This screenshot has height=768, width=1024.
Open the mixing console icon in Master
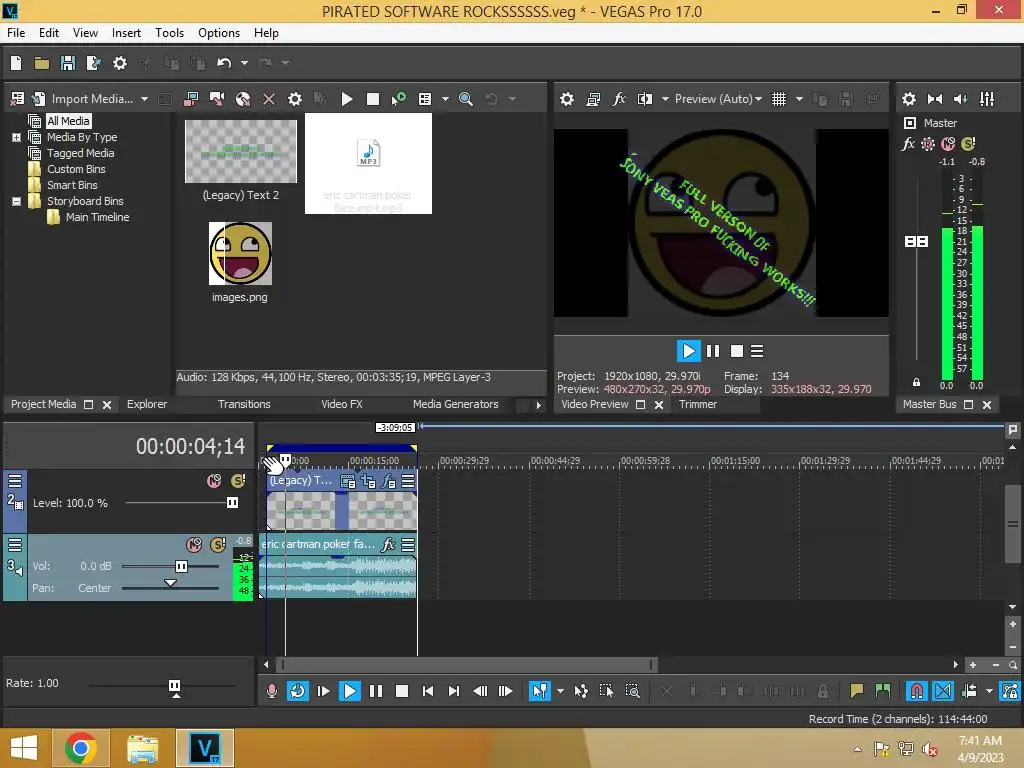[x=987, y=99]
